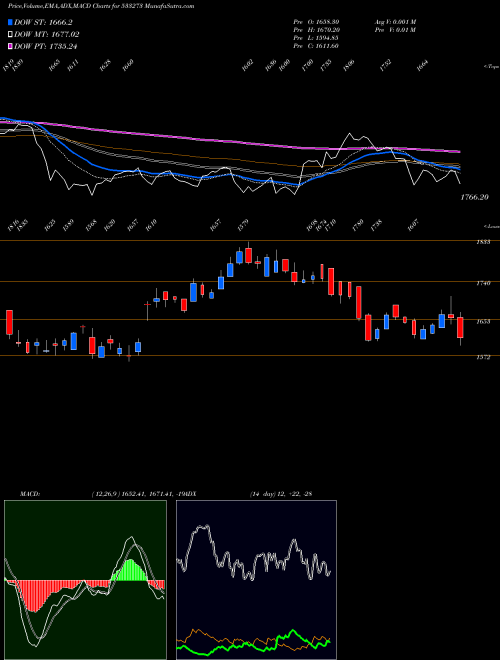Click the chart title mentioning MunafaSutra.com

(101, 6)
